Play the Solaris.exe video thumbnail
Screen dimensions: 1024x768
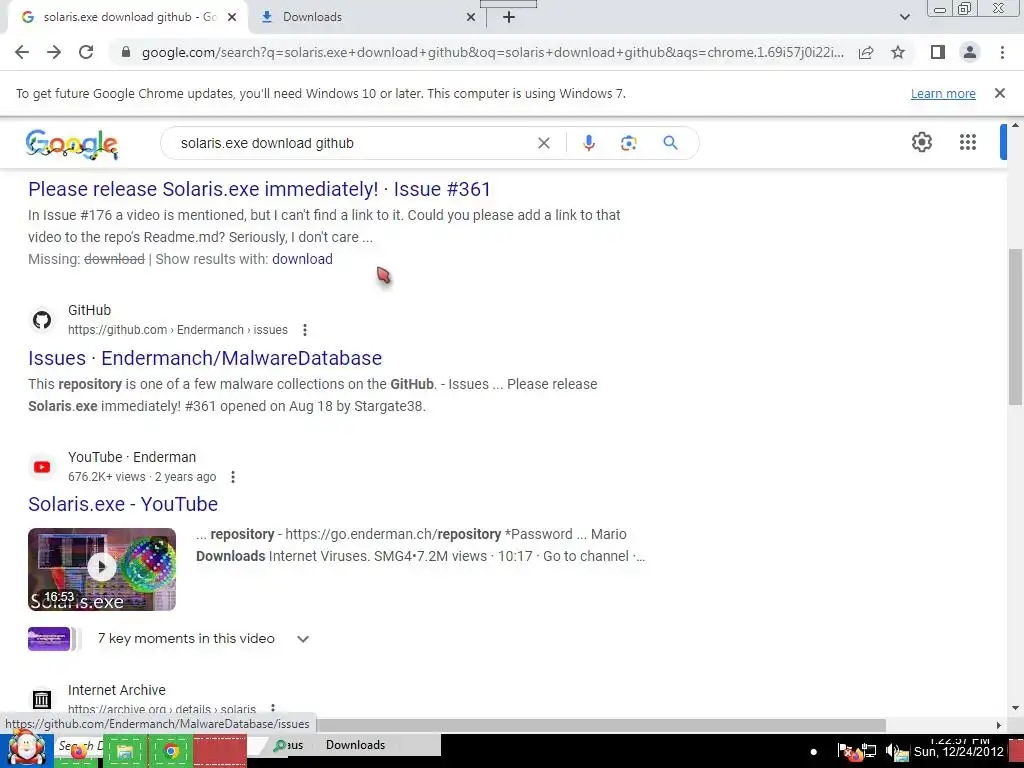(102, 569)
